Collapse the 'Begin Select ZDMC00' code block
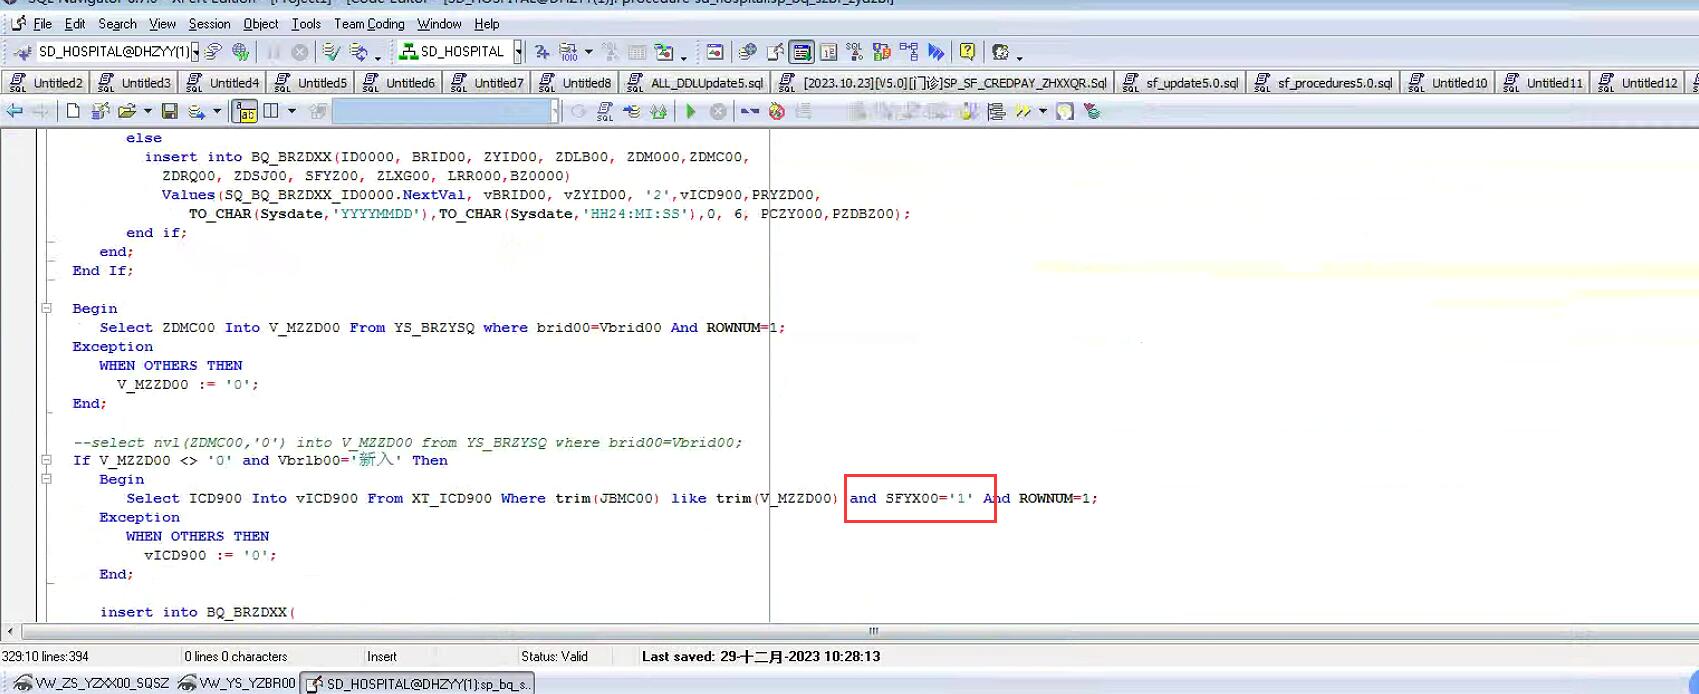Image resolution: width=1699 pixels, height=694 pixels. click(x=46, y=309)
